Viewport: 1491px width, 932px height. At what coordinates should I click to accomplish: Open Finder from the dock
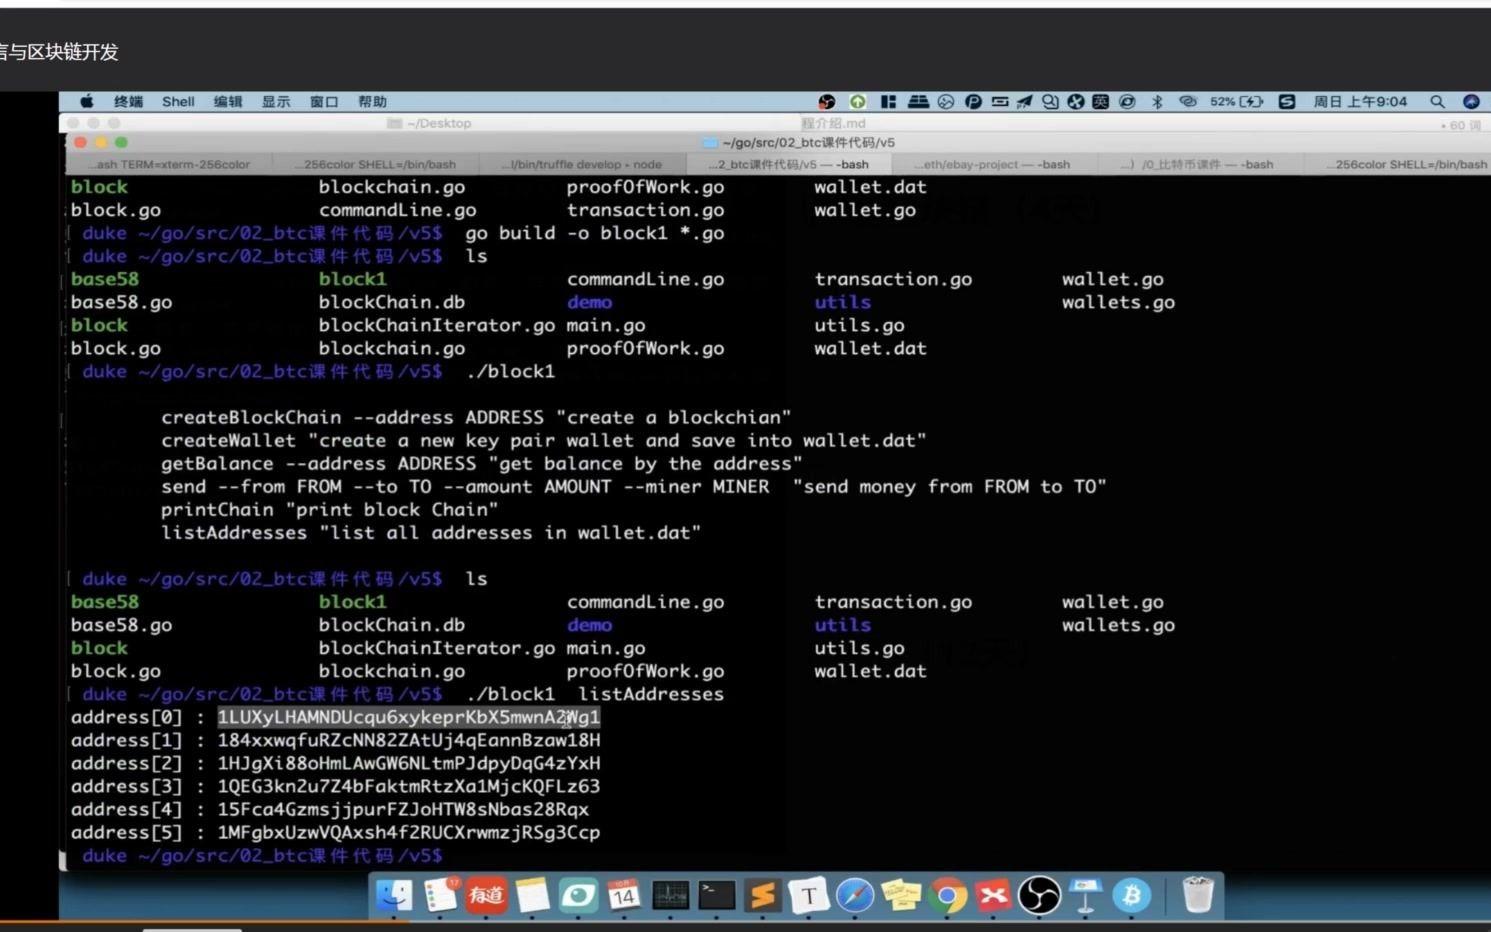[394, 895]
